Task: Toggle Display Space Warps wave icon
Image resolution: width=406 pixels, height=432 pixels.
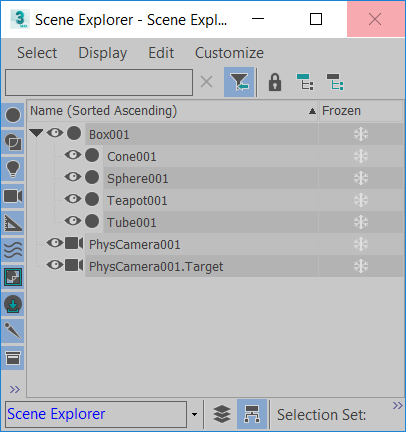Action: tap(13, 250)
